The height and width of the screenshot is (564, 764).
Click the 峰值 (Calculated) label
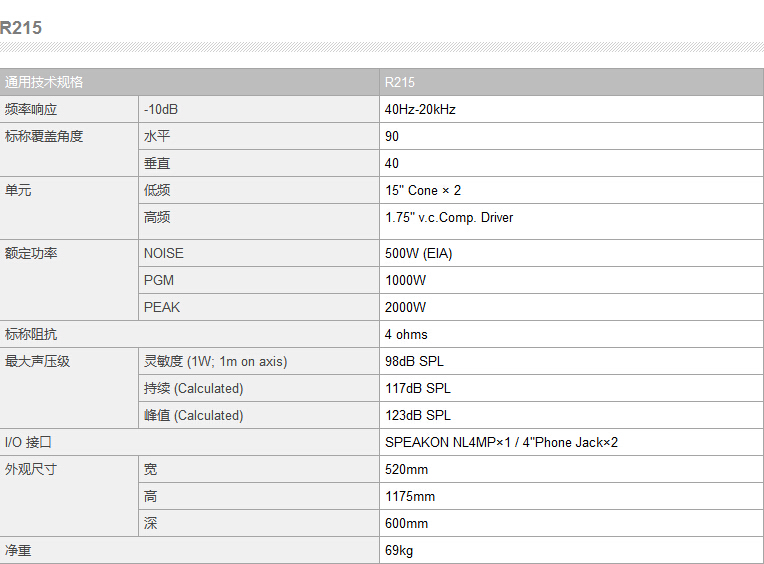pos(193,415)
